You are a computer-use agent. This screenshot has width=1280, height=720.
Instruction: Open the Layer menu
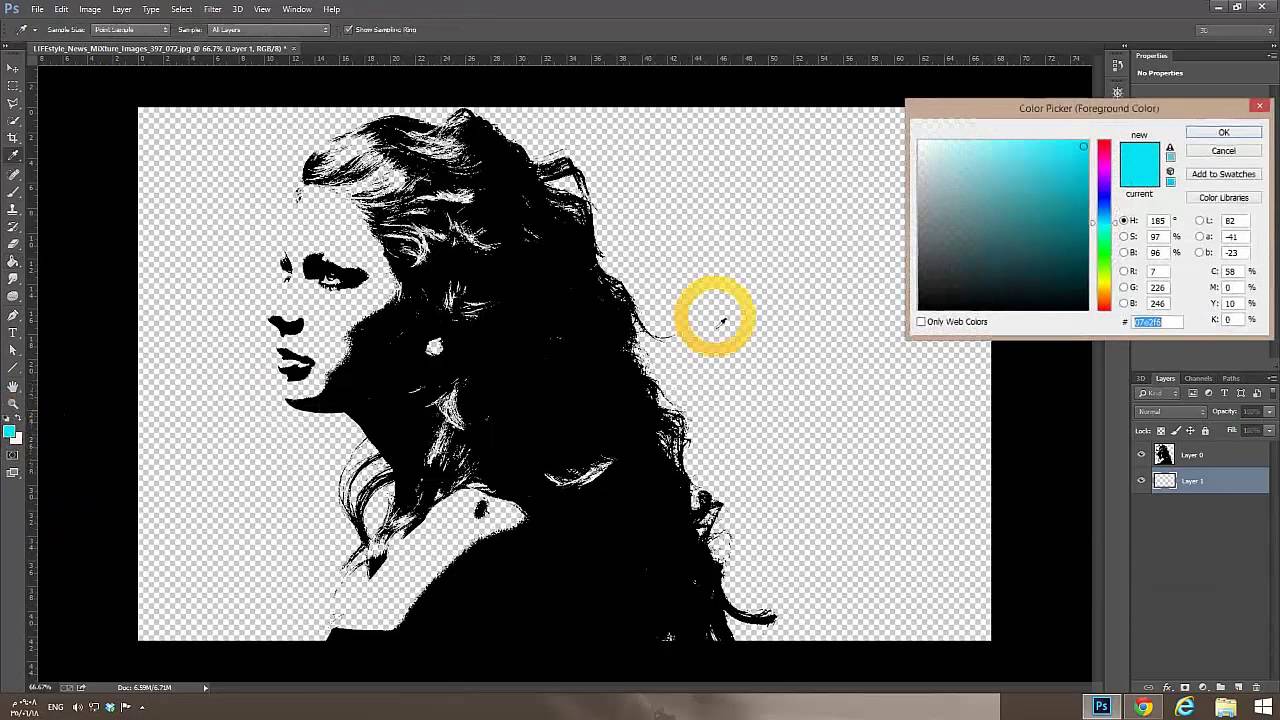121,9
